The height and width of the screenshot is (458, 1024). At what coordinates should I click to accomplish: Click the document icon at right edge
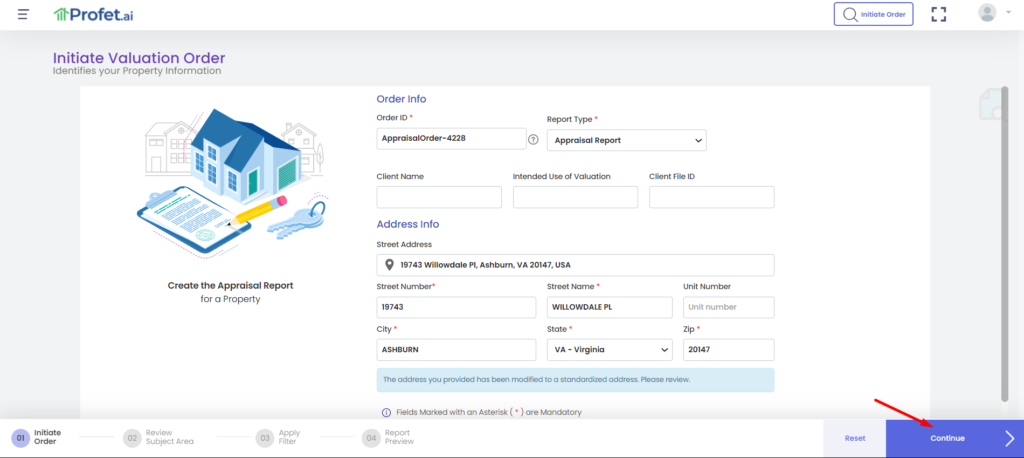click(989, 105)
